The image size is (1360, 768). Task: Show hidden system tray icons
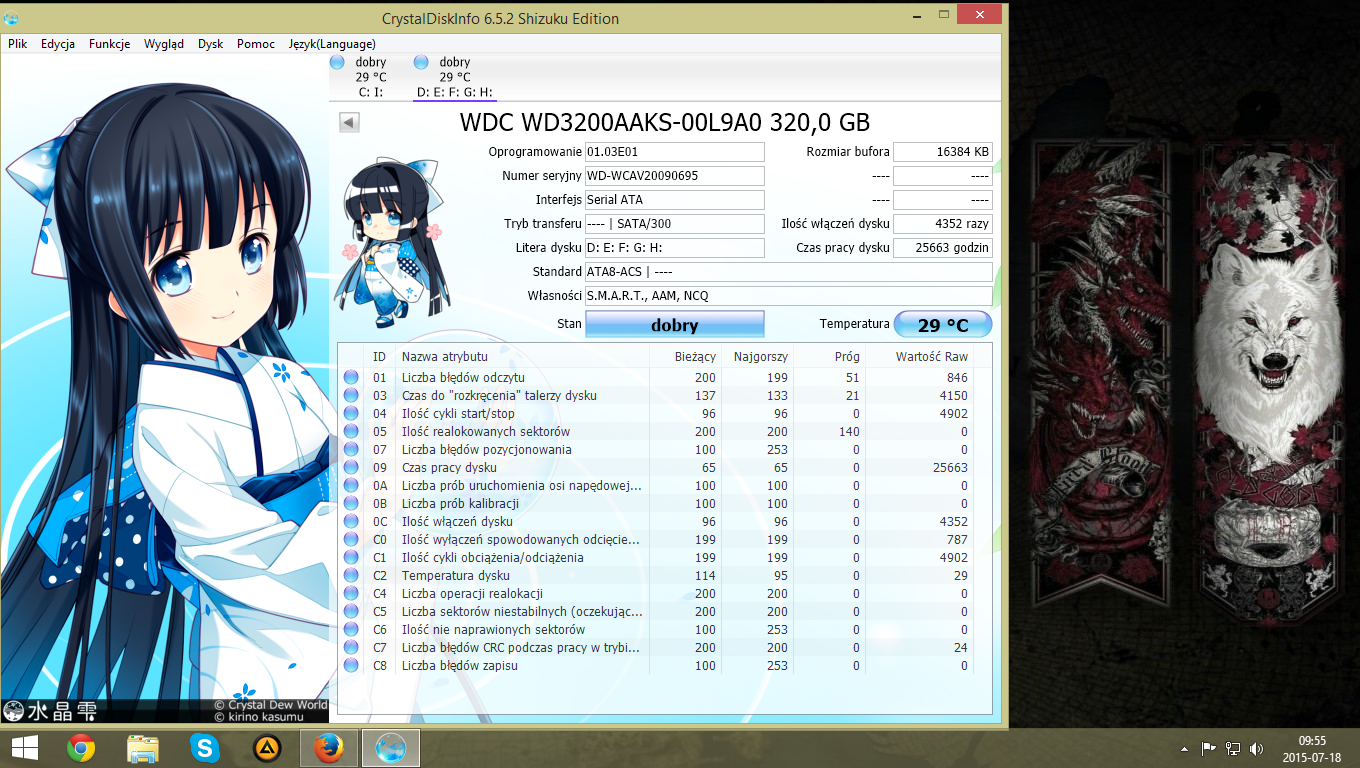[1186, 749]
